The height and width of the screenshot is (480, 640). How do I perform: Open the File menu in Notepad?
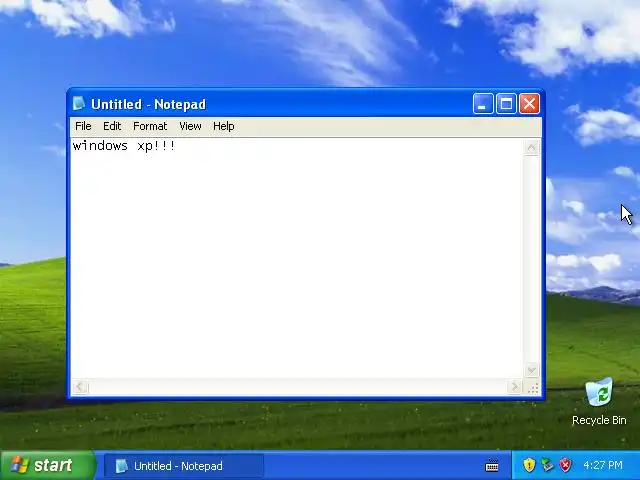[x=83, y=126]
